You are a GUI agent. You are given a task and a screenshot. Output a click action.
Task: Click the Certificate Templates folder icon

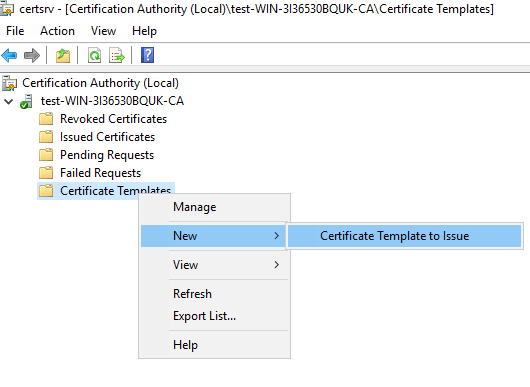click(x=46, y=191)
